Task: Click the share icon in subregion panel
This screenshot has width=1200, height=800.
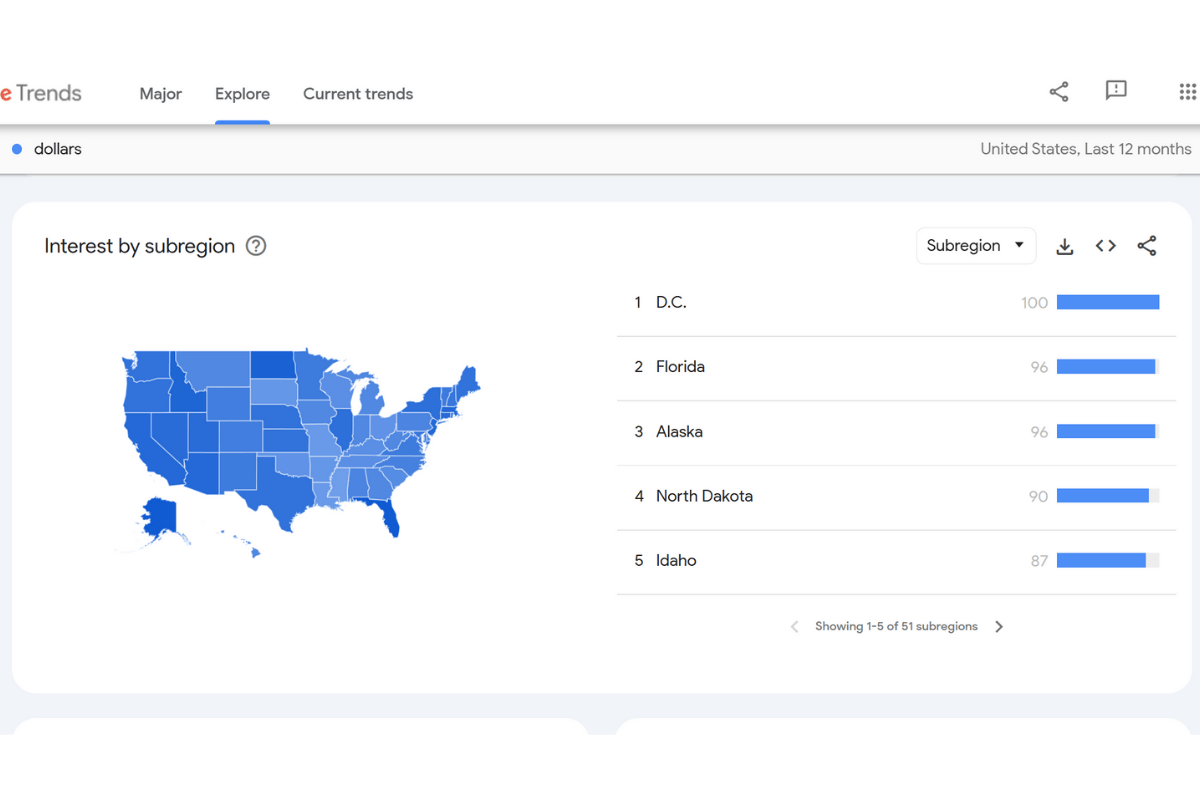Action: pos(1147,245)
